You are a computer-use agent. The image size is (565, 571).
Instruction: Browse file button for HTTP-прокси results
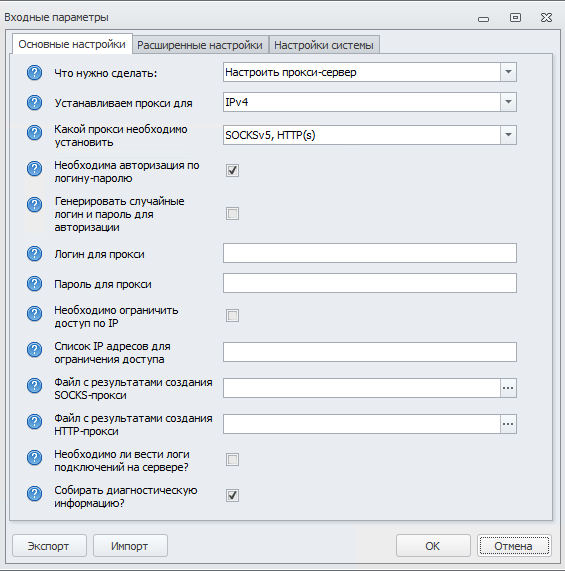(x=508, y=424)
